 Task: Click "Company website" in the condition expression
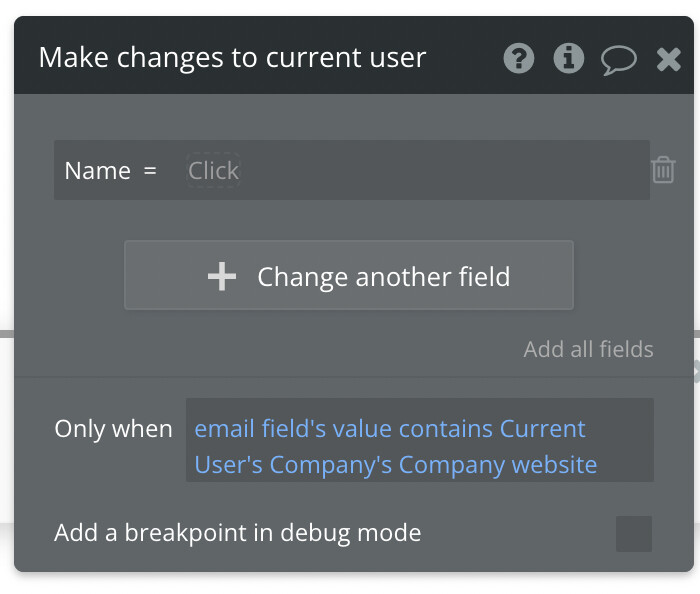point(498,465)
